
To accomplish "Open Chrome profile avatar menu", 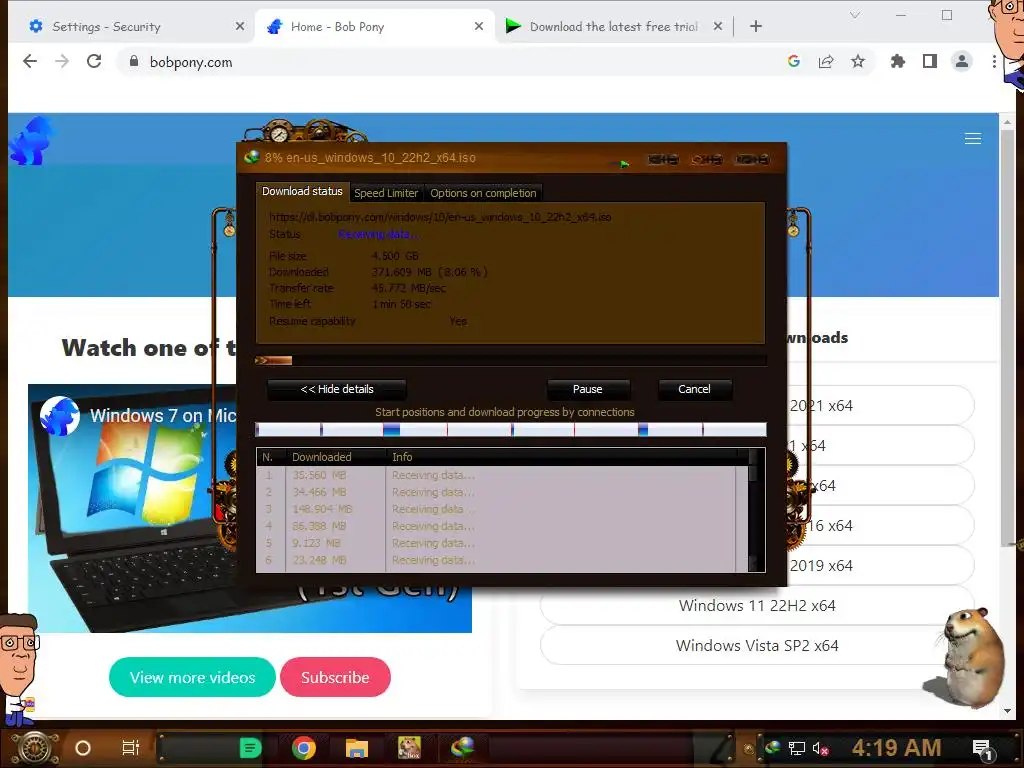I will [962, 61].
